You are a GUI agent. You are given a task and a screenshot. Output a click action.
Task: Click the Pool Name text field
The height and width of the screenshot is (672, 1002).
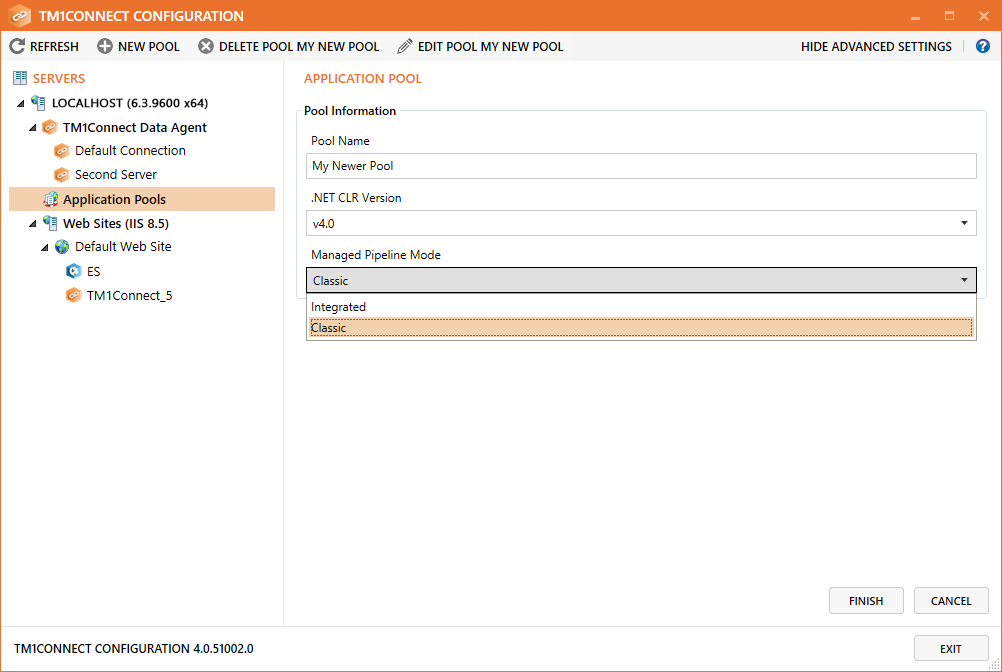point(641,166)
